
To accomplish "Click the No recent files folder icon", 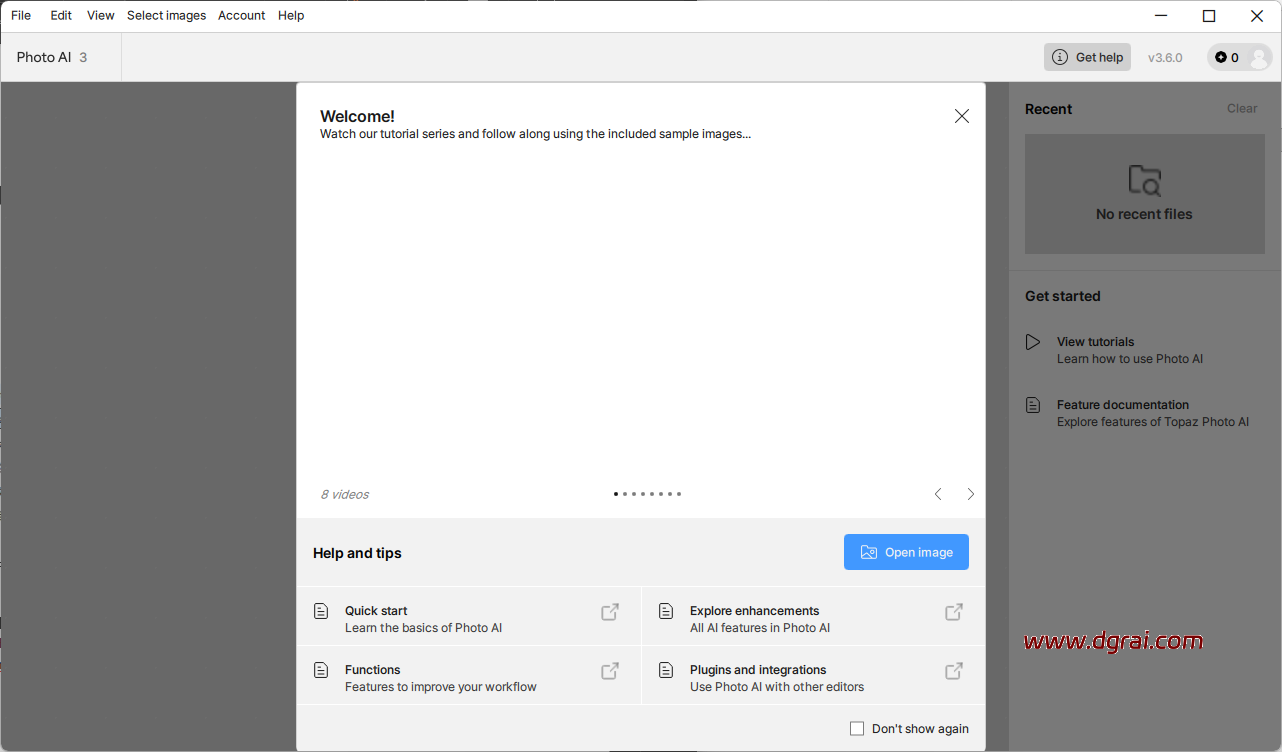I will click(1145, 180).
